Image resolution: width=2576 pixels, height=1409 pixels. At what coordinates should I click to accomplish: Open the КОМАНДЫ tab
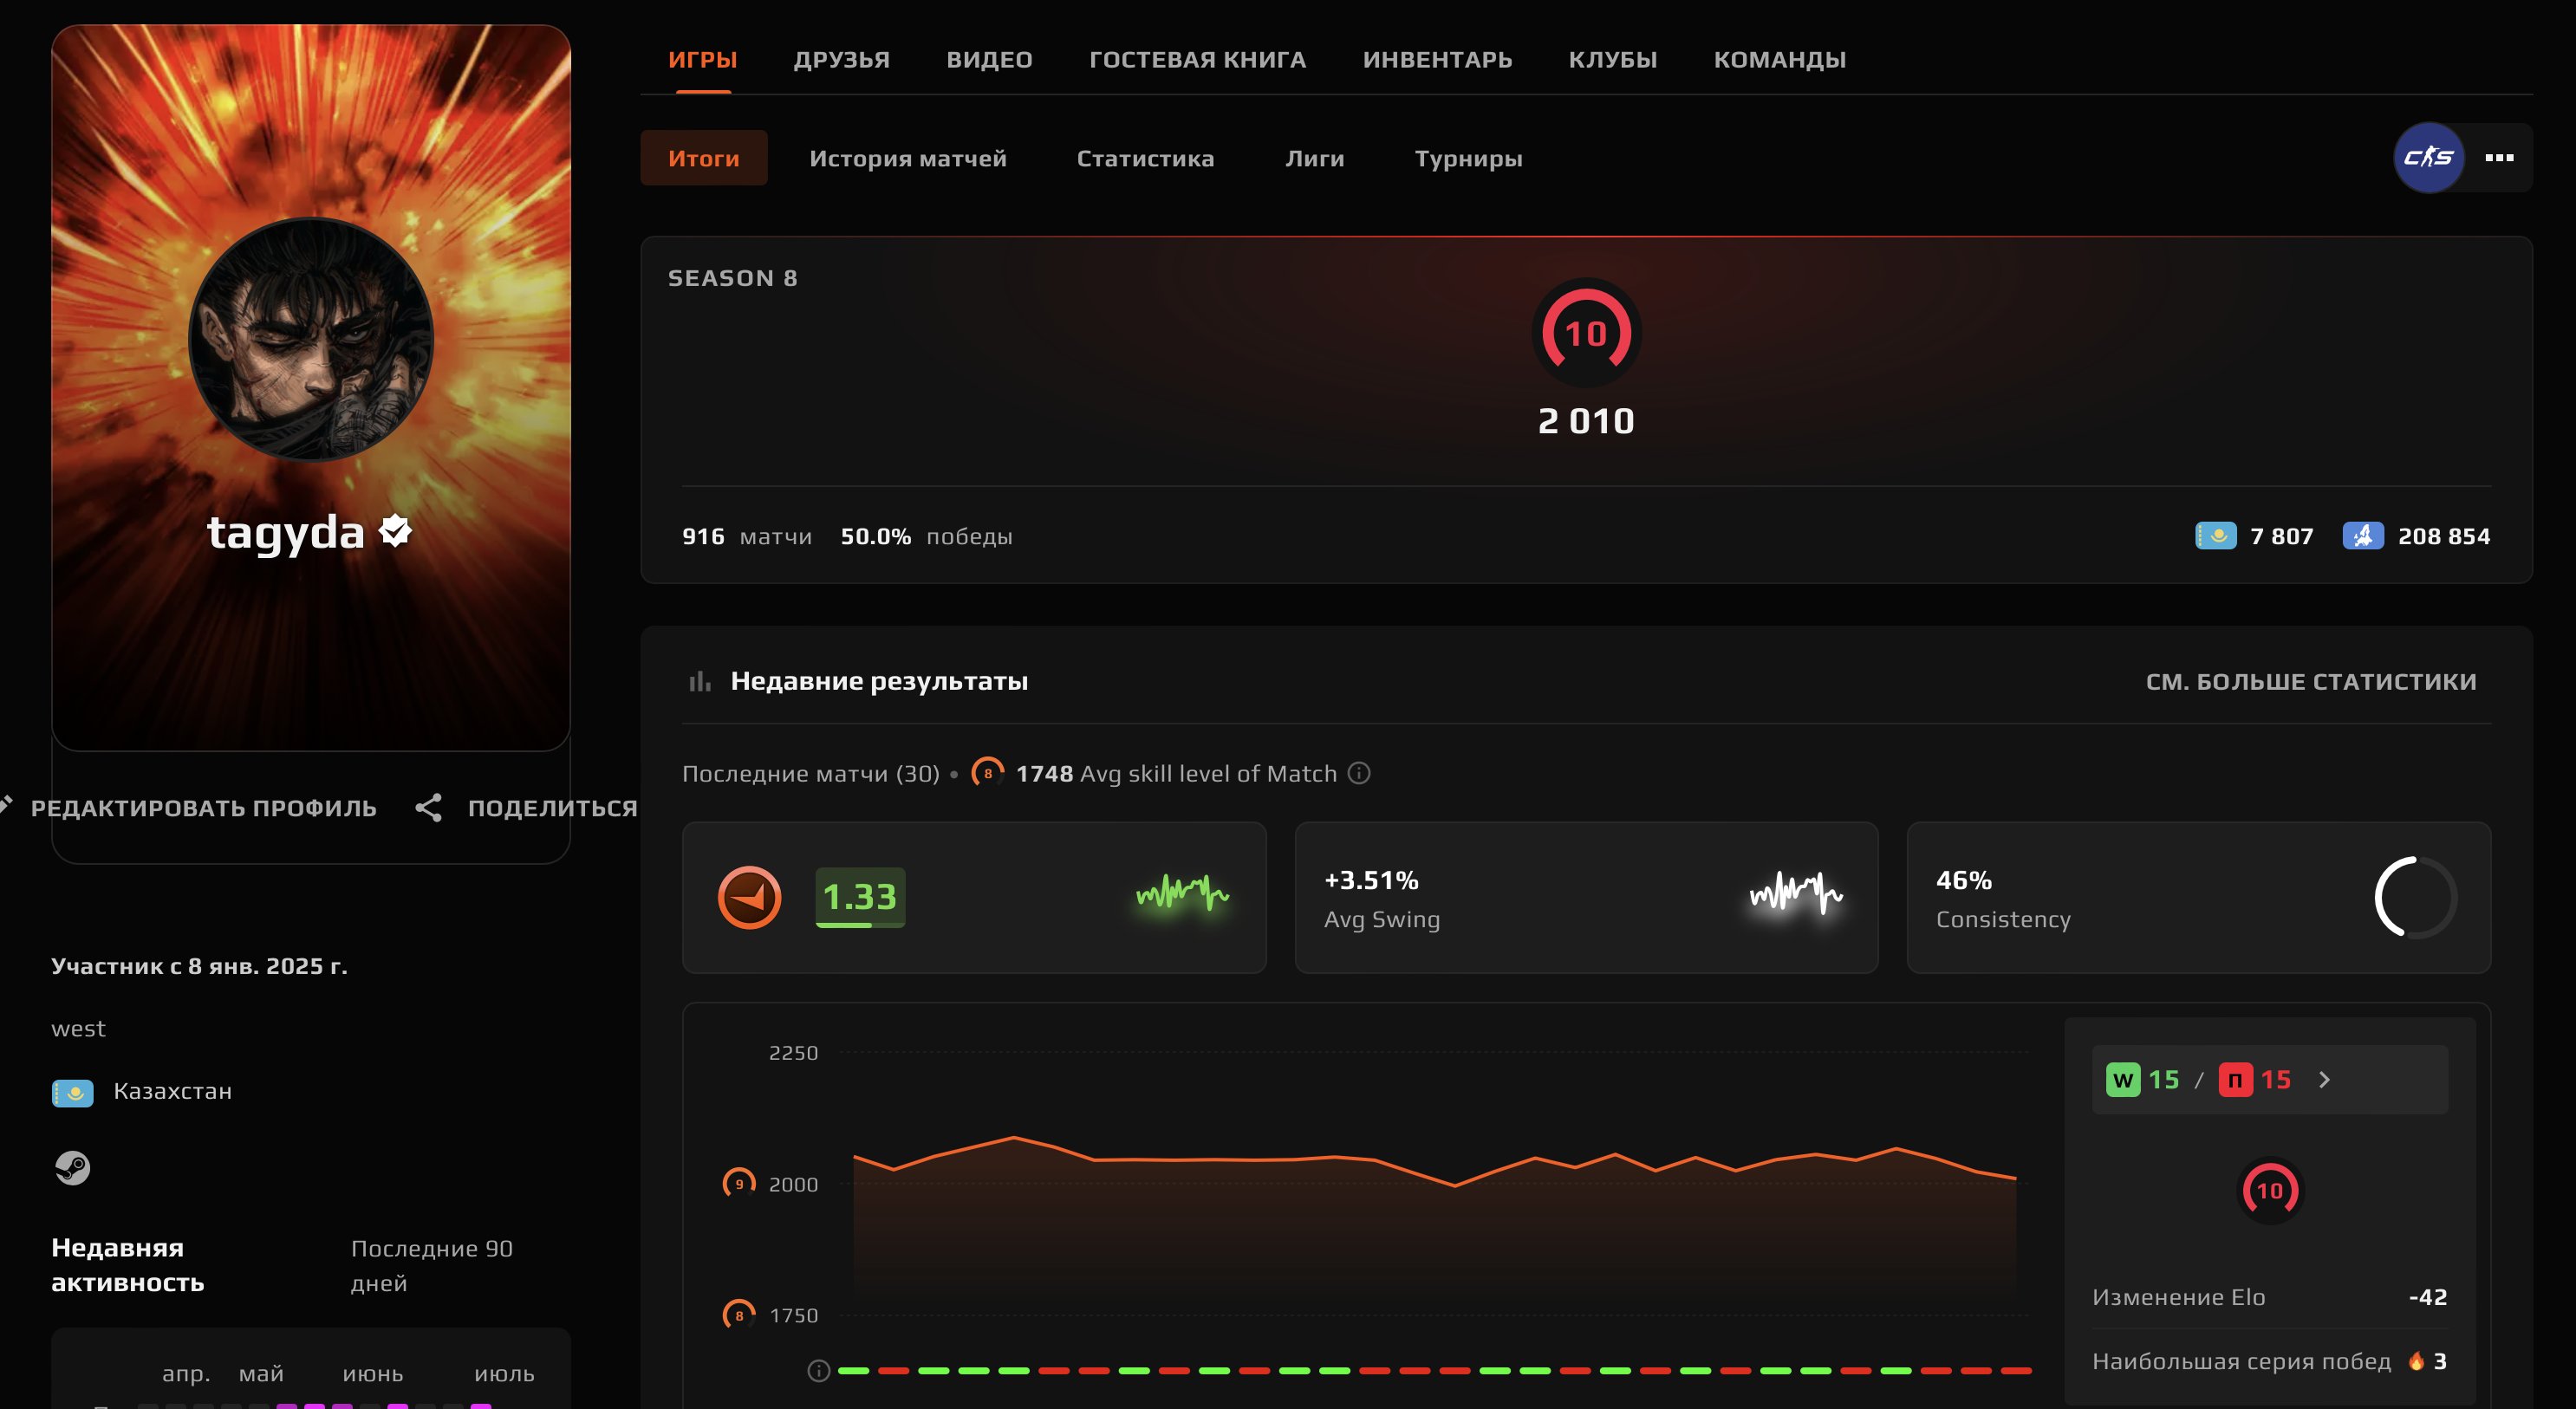pyautogui.click(x=1779, y=59)
